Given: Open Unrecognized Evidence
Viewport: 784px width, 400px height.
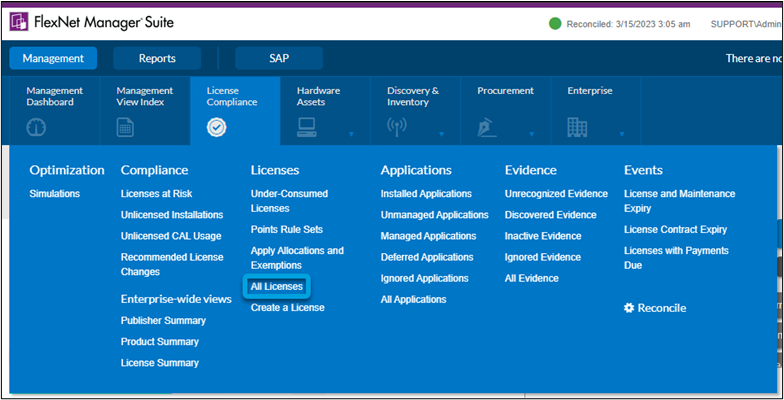Looking at the screenshot, I should coord(556,194).
